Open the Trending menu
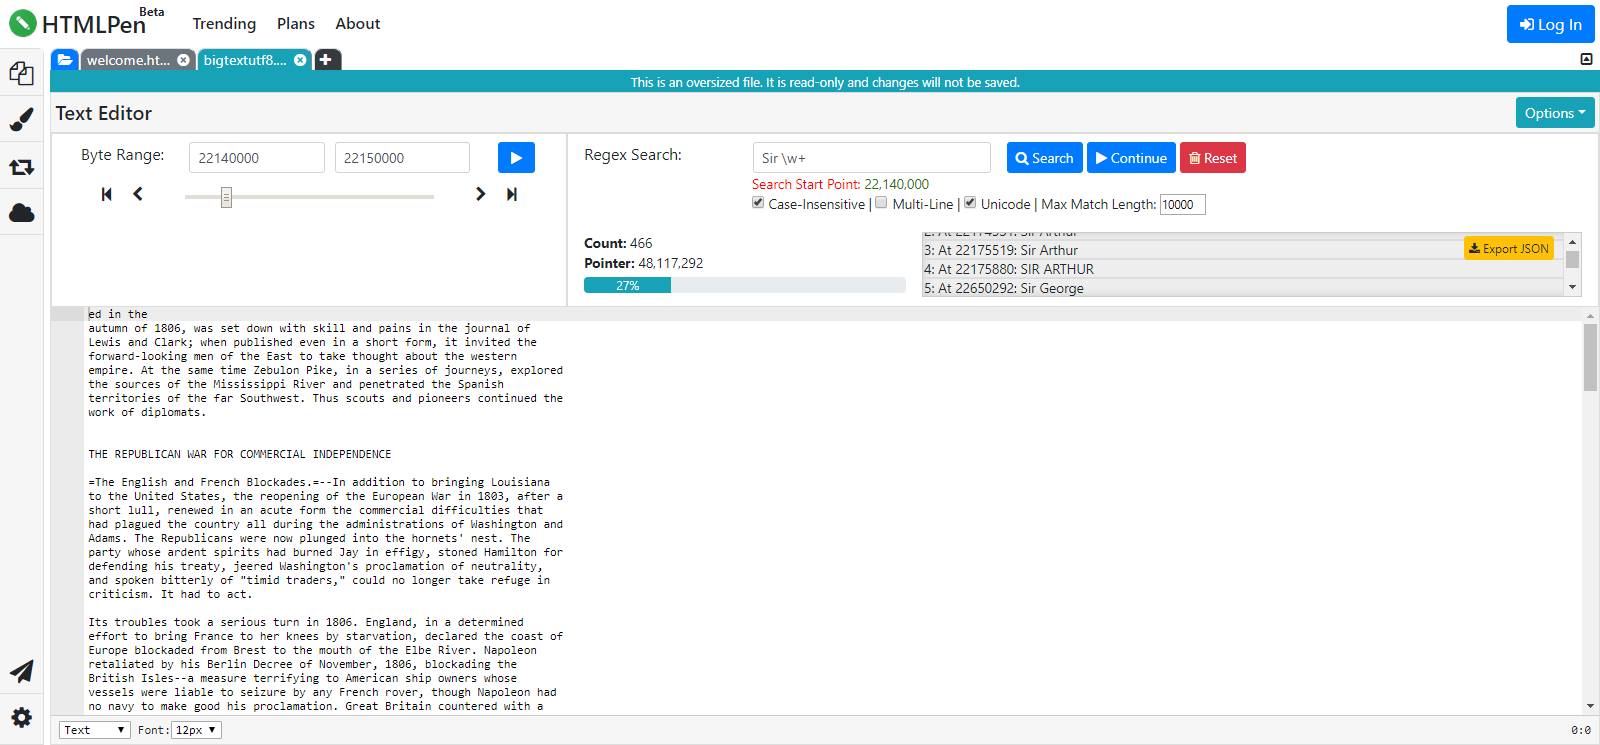 [224, 23]
